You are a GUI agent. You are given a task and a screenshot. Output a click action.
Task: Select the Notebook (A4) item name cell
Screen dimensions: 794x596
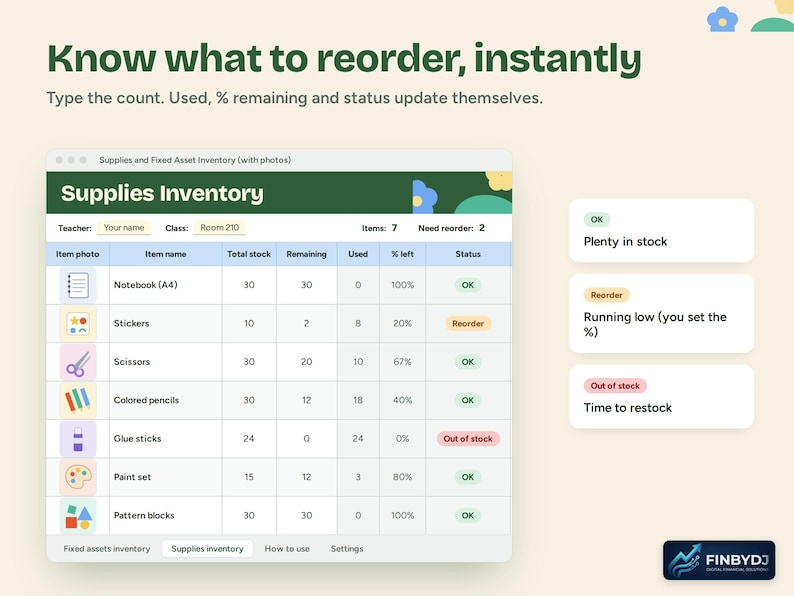coord(166,285)
